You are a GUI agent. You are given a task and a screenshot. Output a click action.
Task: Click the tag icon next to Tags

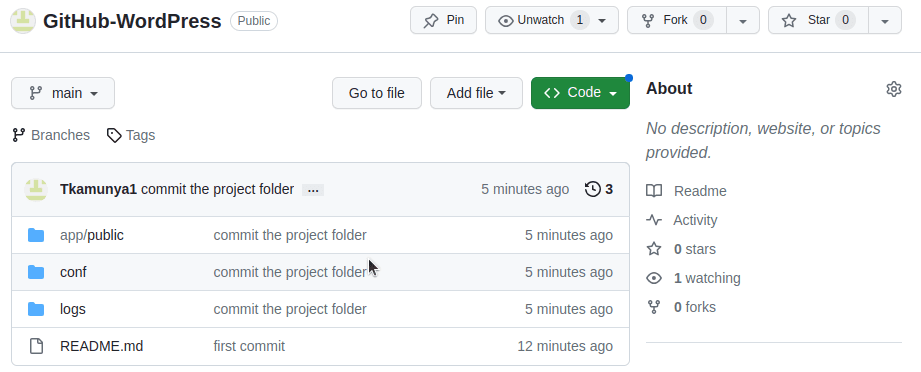coord(114,135)
